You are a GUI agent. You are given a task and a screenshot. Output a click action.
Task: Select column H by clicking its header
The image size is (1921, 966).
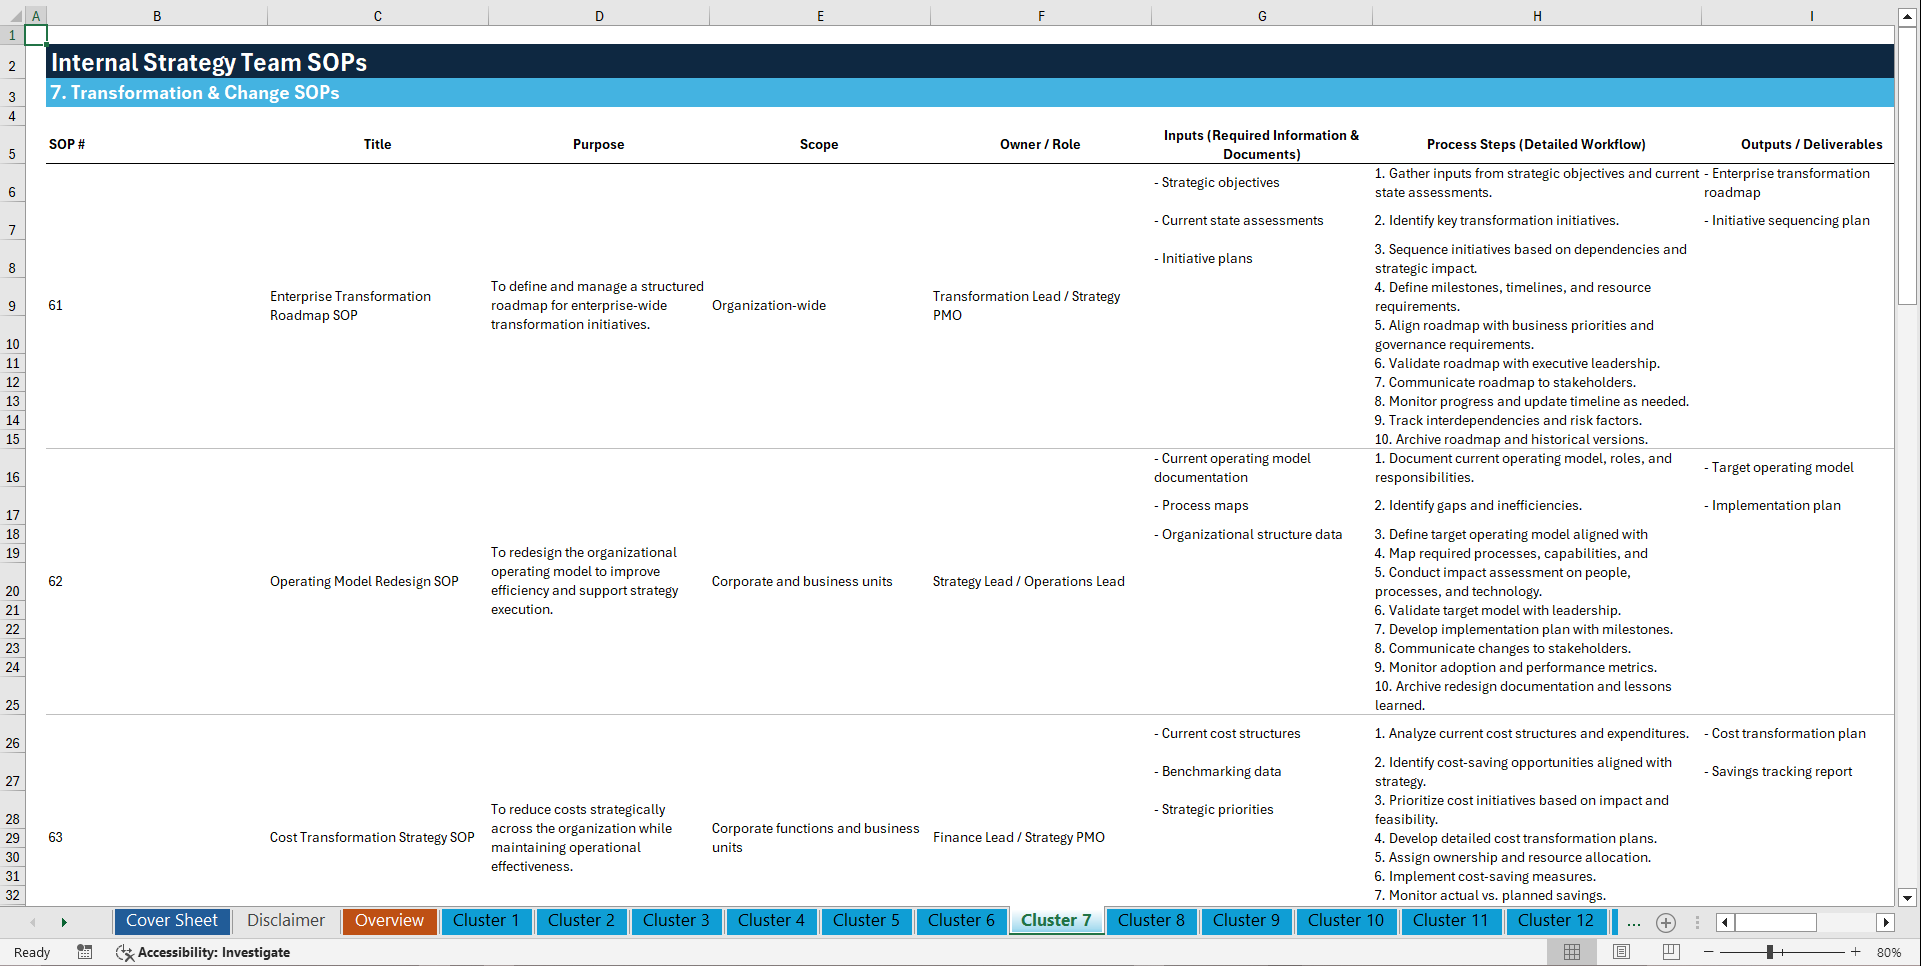(1537, 15)
